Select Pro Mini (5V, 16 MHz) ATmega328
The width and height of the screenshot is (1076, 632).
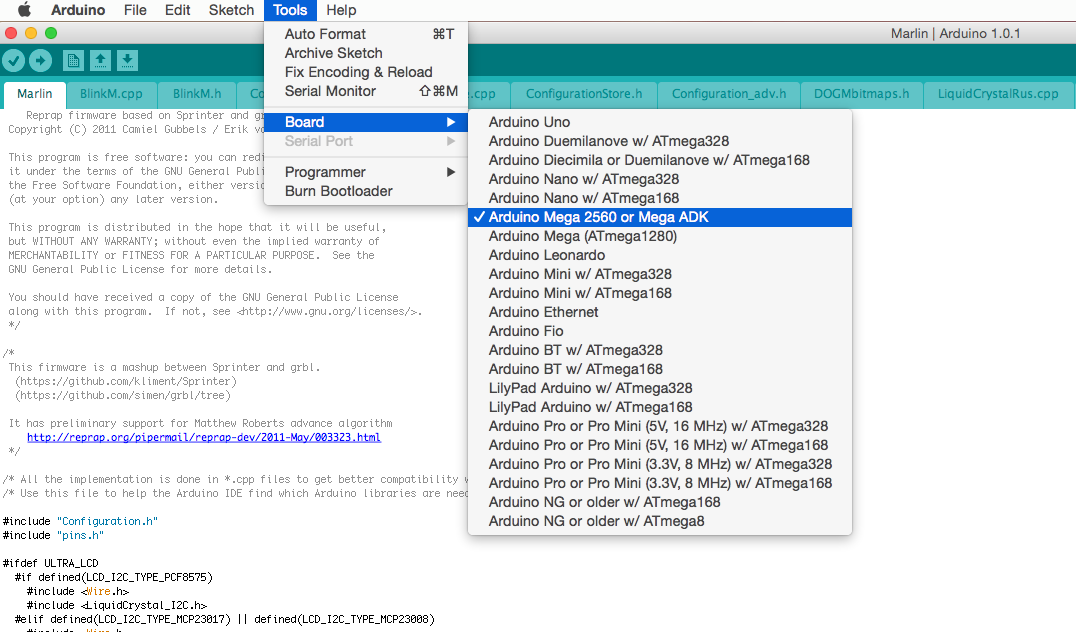[x=659, y=426]
